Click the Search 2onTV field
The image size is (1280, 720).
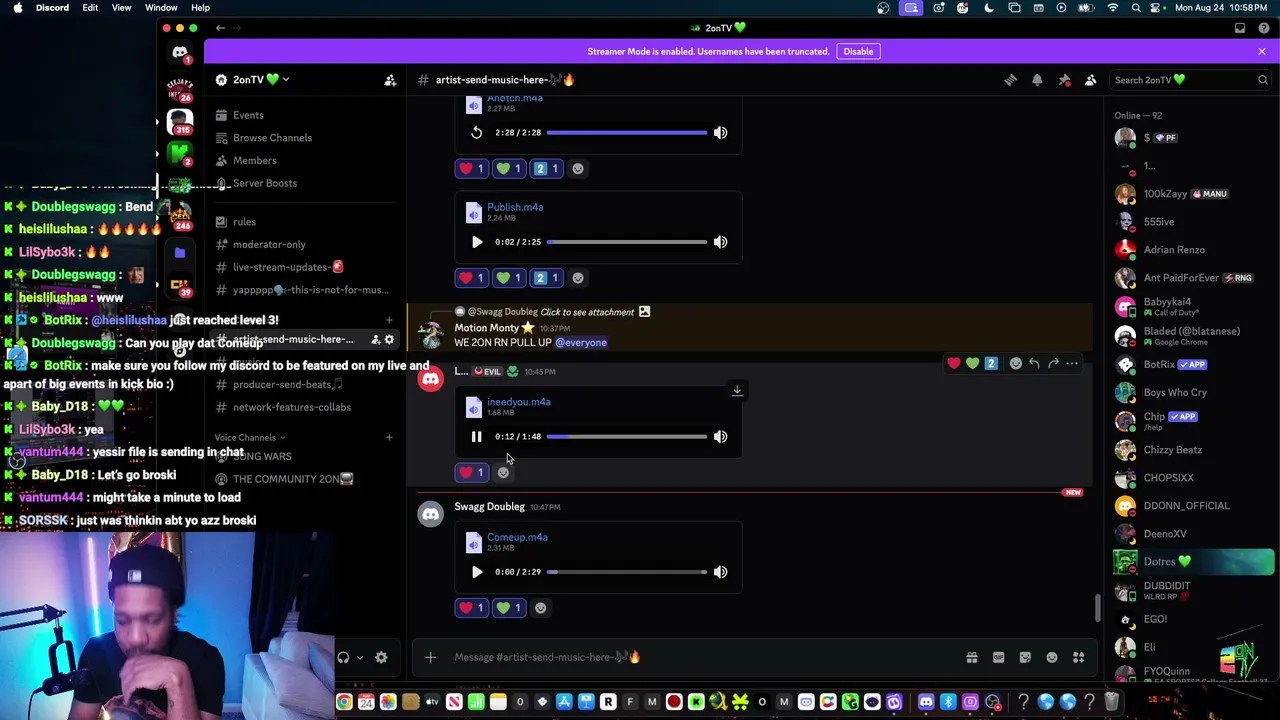coord(1191,80)
